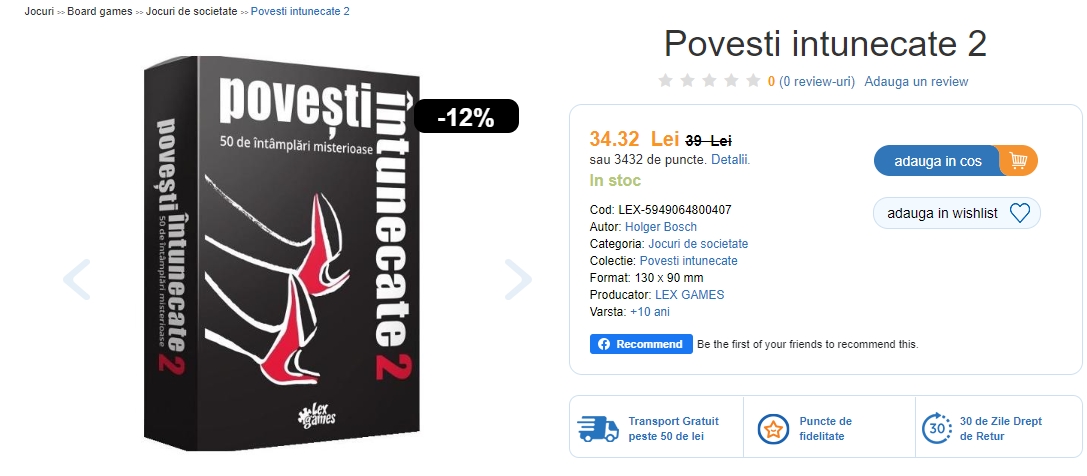Go to Jocuri breadcrumb link
Screen dimensions: 1087x476
39,12
